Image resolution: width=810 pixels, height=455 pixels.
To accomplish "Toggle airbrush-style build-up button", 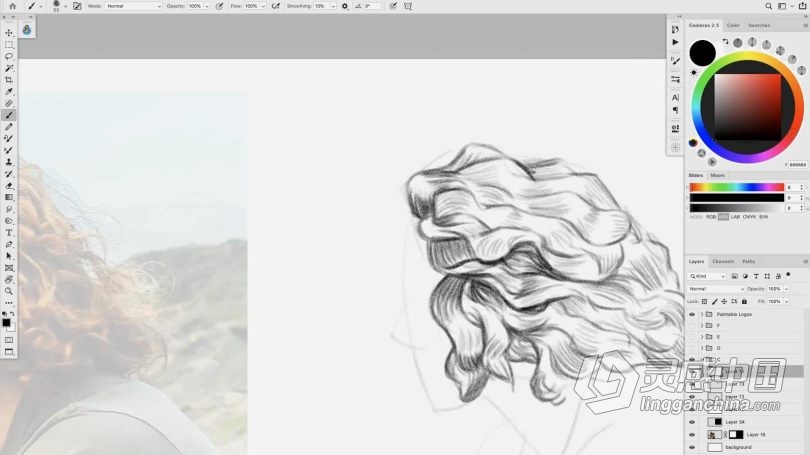I will coord(276,6).
